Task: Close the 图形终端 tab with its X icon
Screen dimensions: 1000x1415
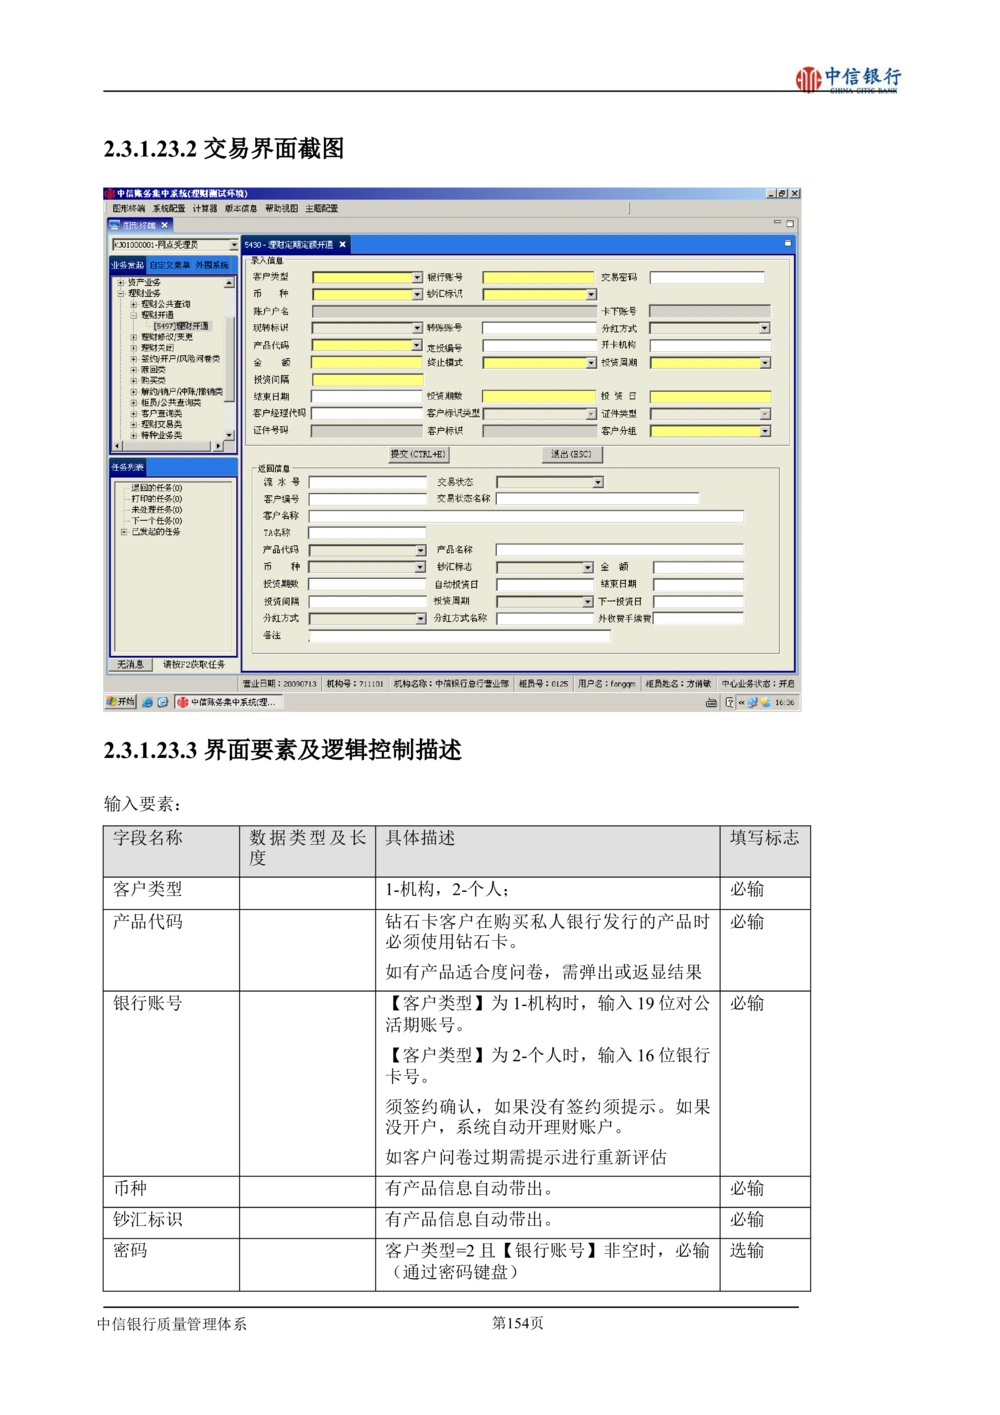Action: (165, 226)
